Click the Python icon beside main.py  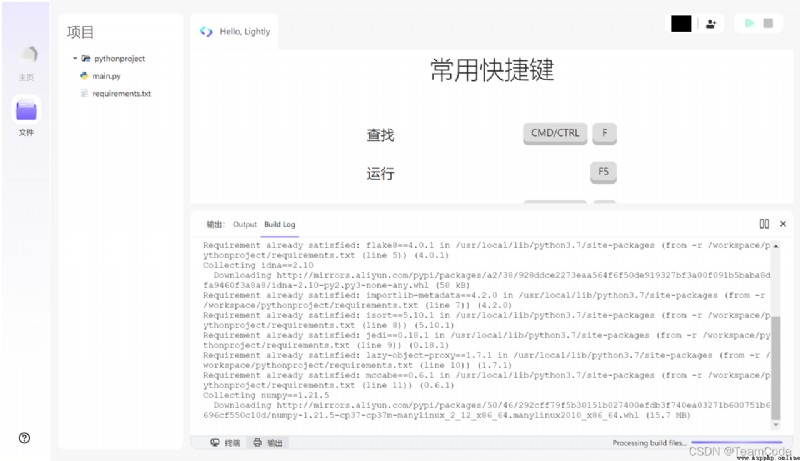[x=84, y=75]
